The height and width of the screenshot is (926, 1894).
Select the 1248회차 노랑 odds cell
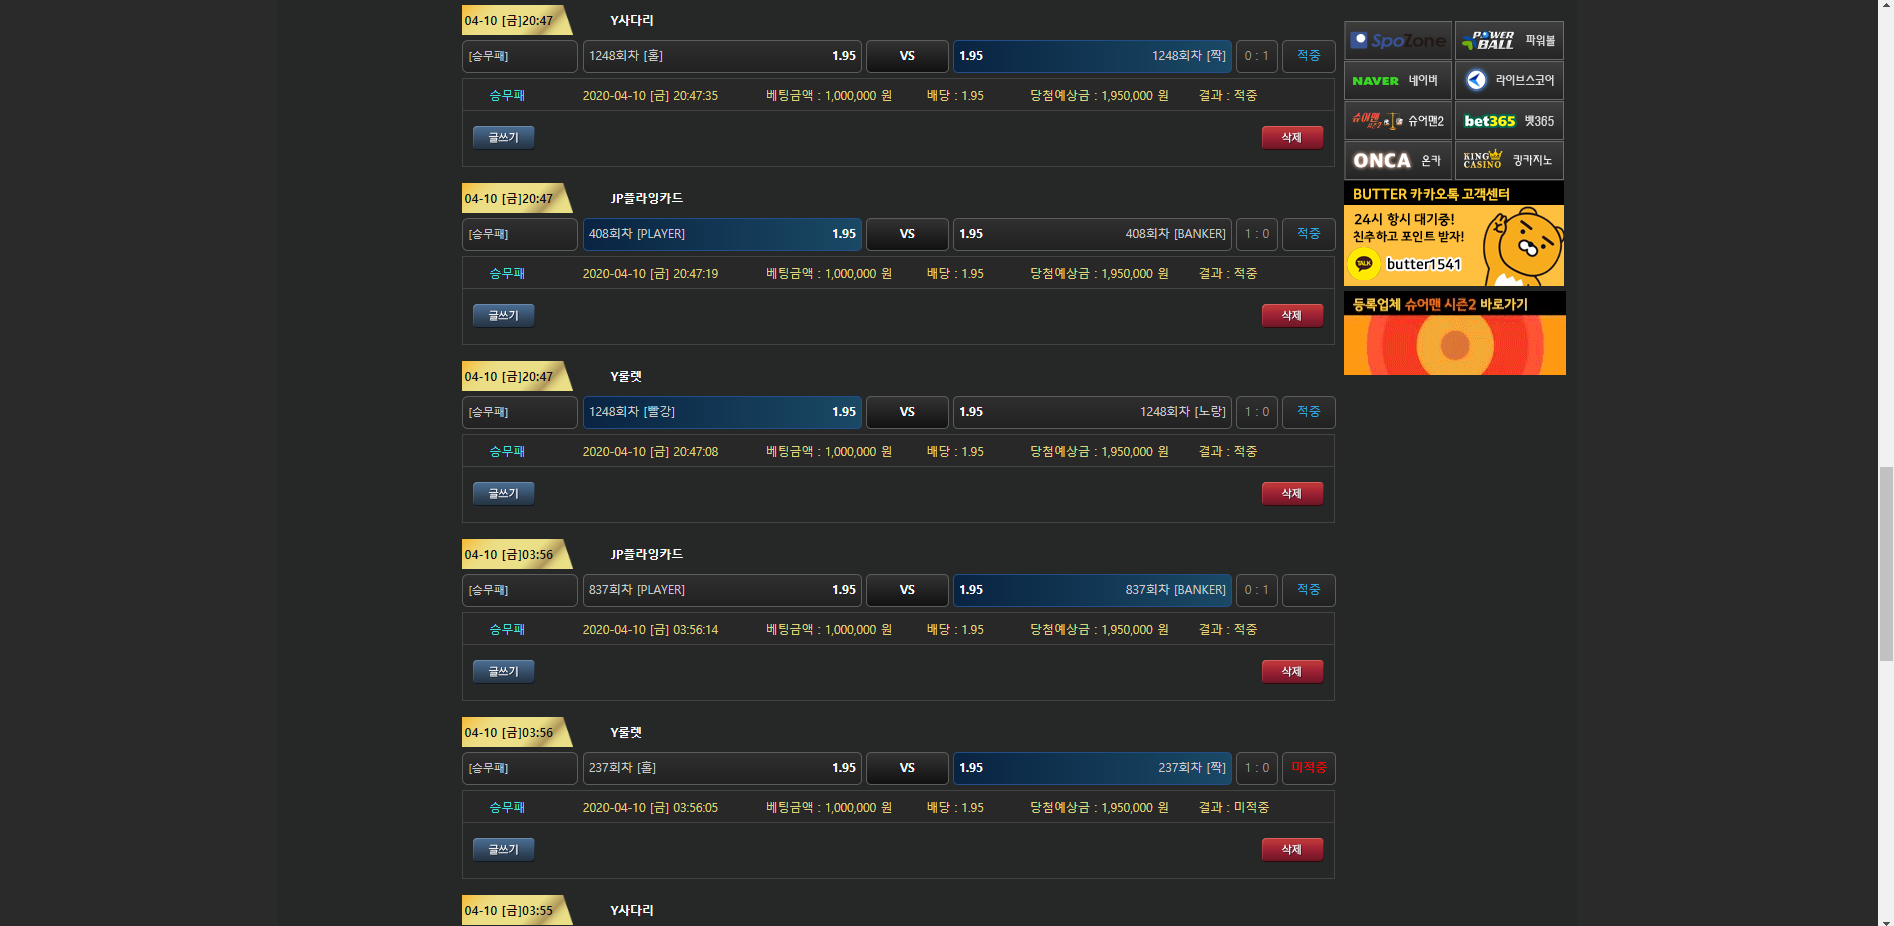[x=1092, y=412]
